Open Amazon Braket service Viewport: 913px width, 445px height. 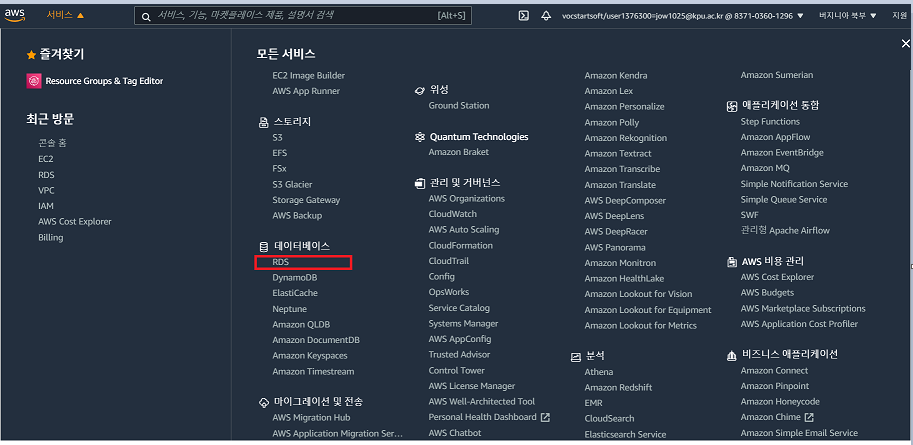point(459,152)
